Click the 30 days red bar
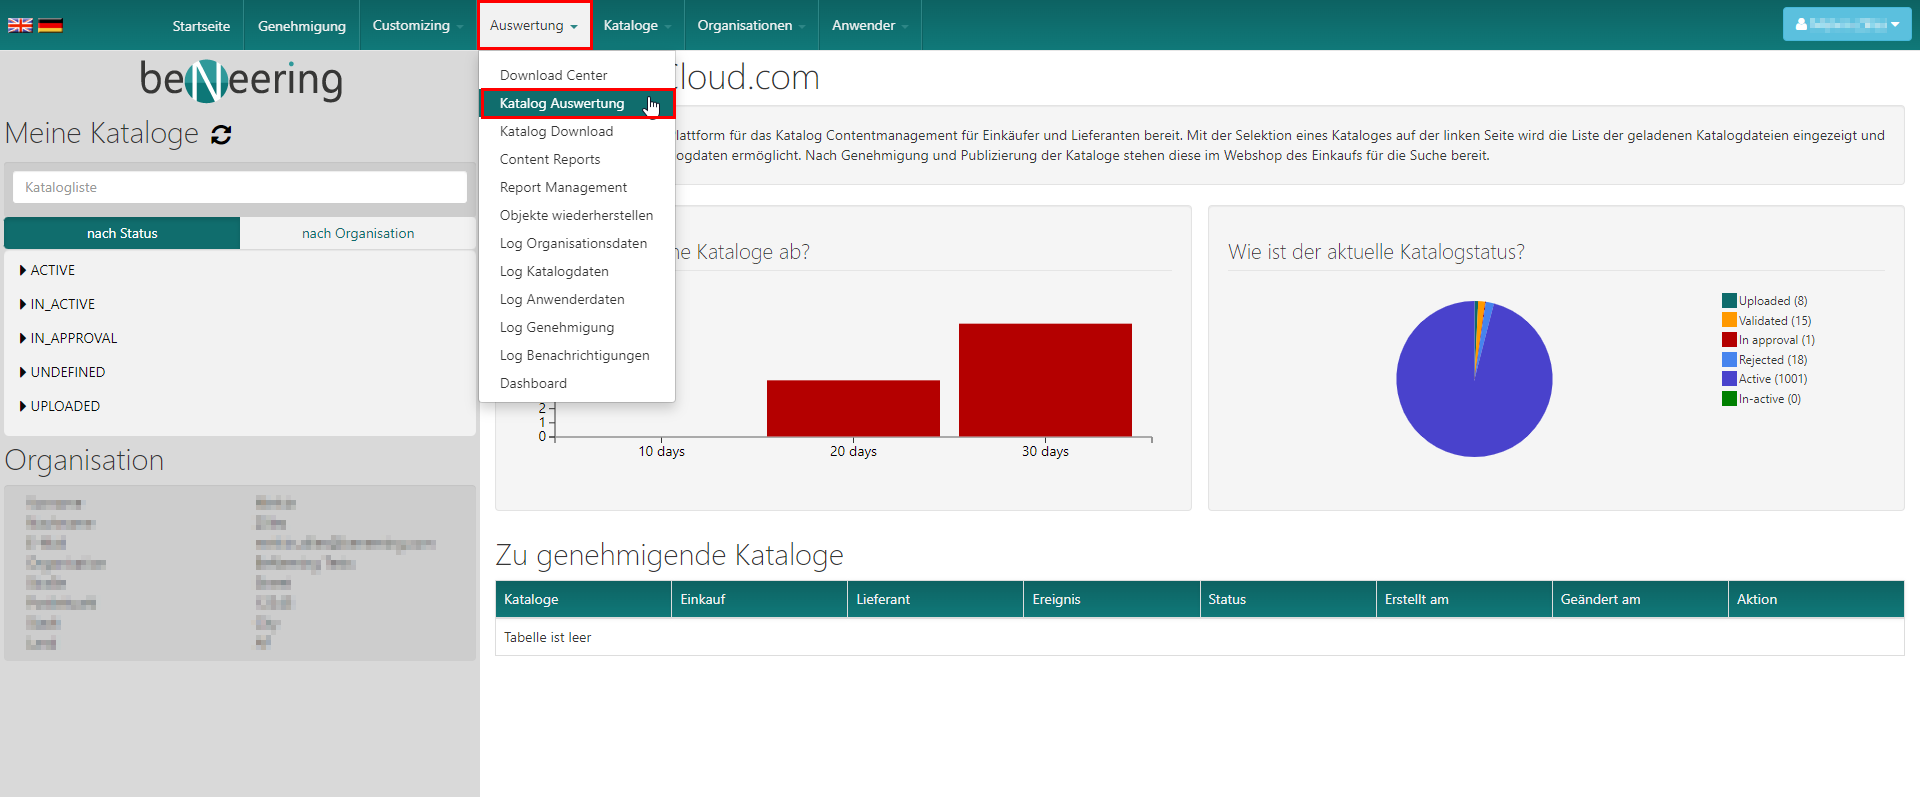 1045,380
